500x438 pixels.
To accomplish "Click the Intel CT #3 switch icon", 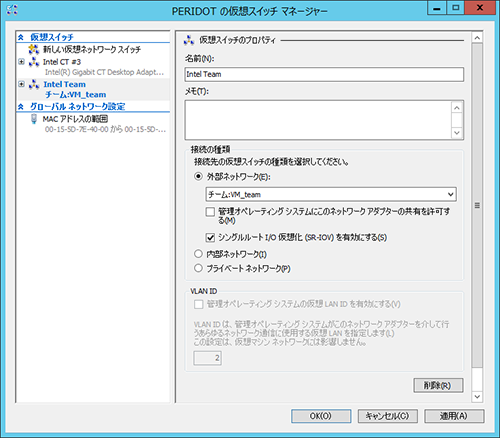I will [x=34, y=62].
